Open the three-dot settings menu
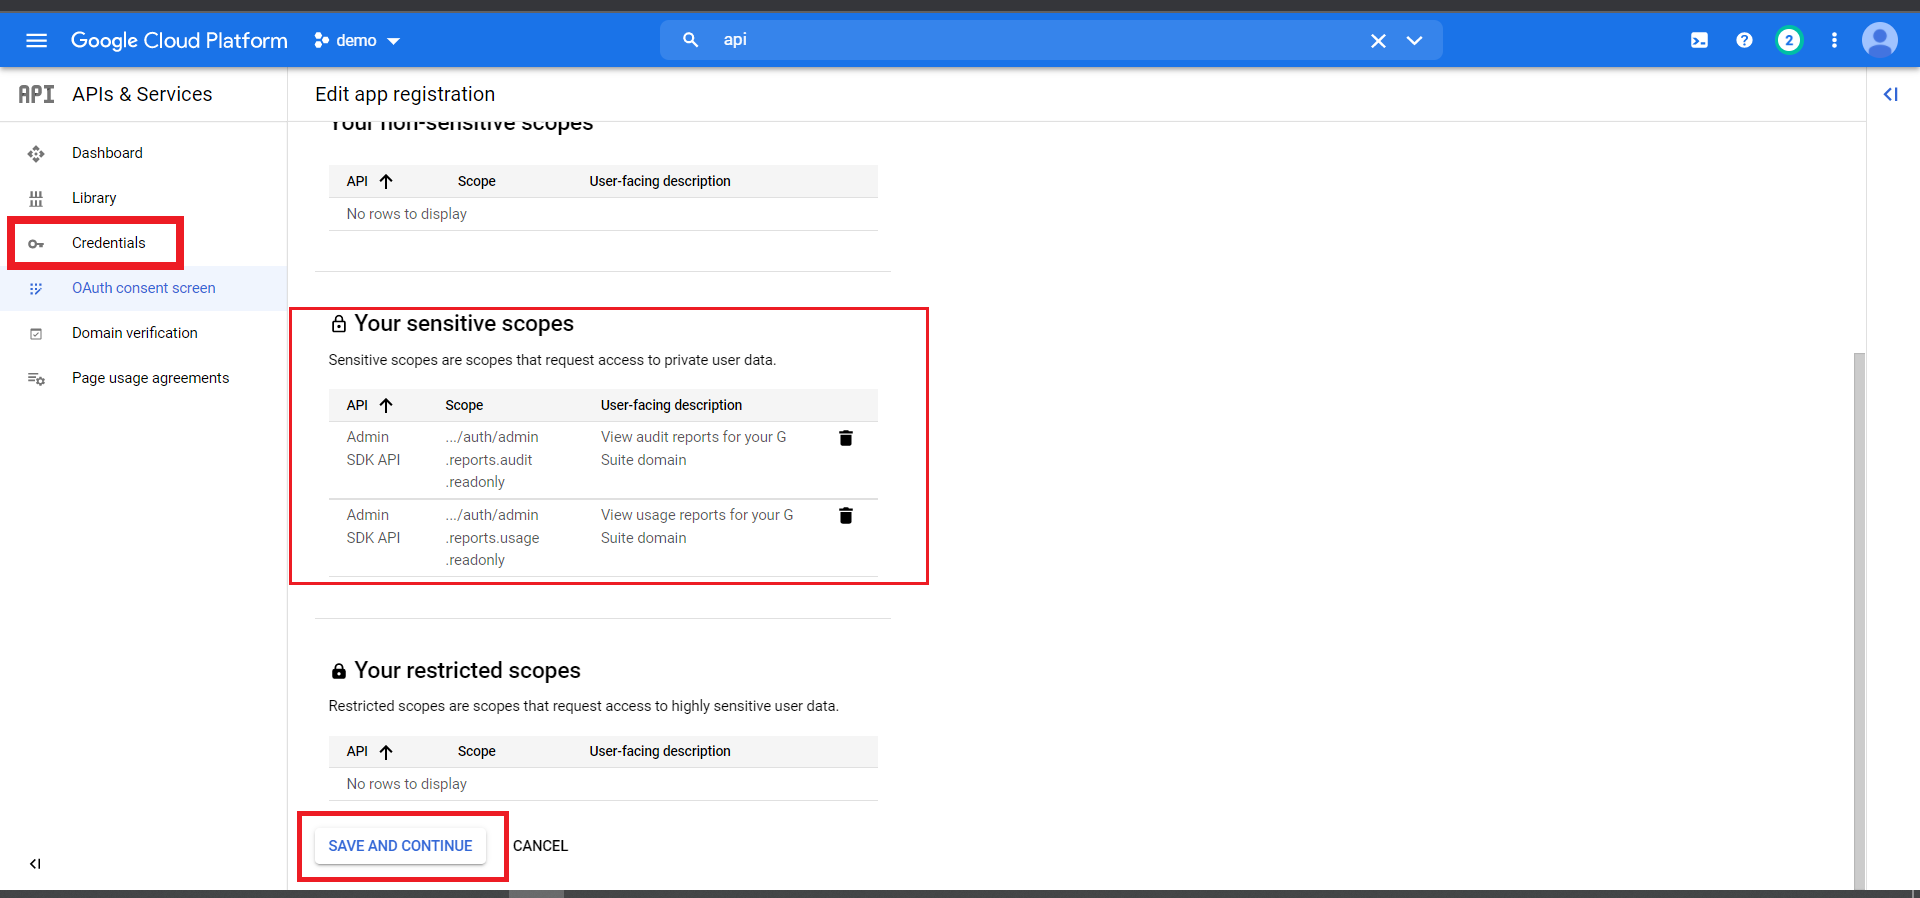1920x898 pixels. [1833, 40]
